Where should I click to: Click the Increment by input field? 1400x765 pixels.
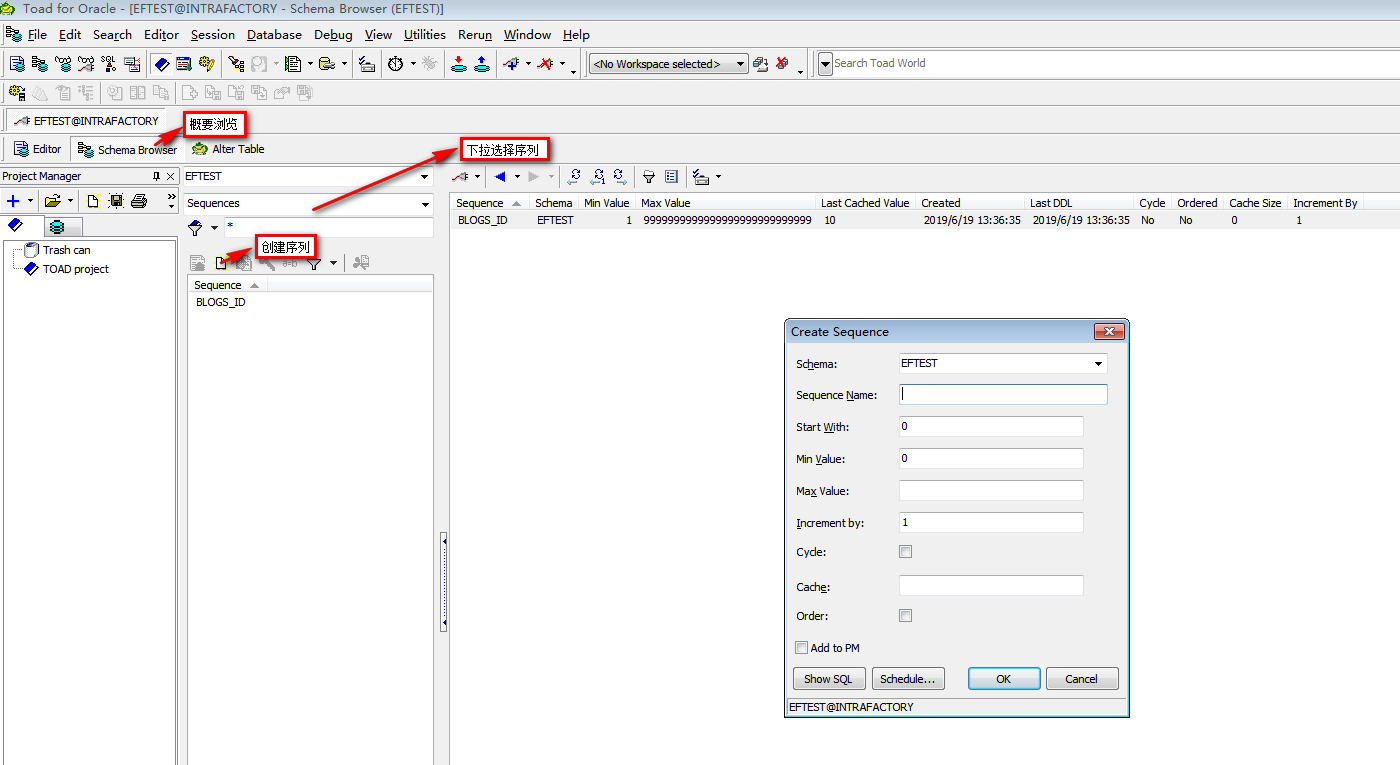[991, 522]
